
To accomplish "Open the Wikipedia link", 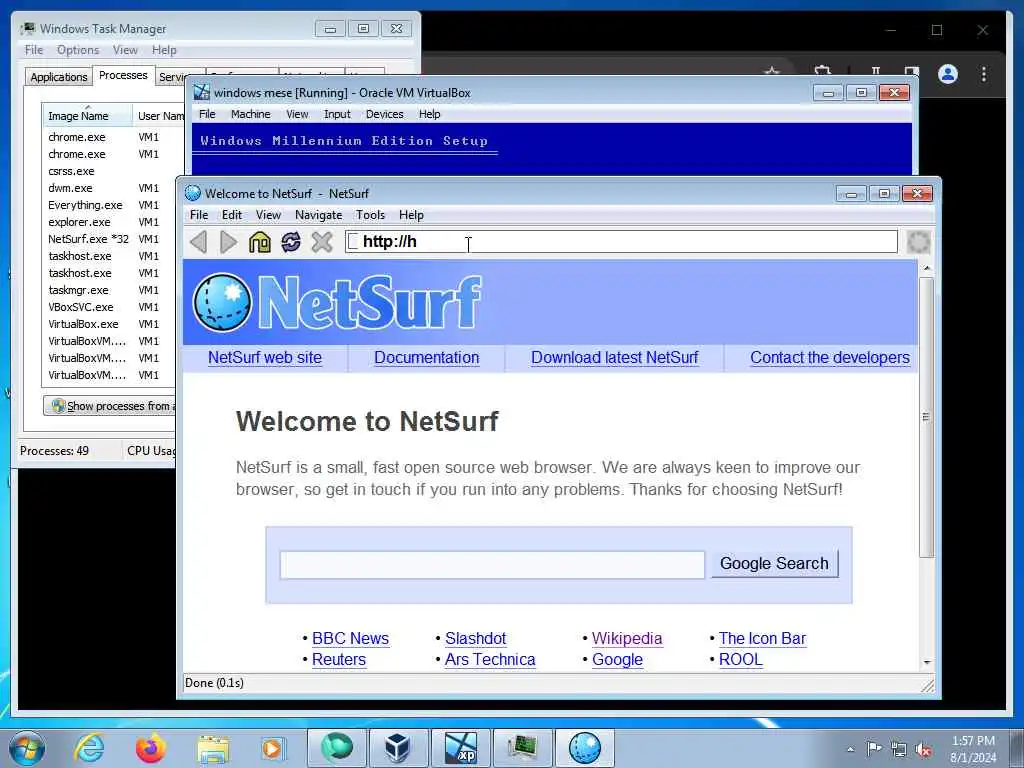I will pyautogui.click(x=627, y=638).
